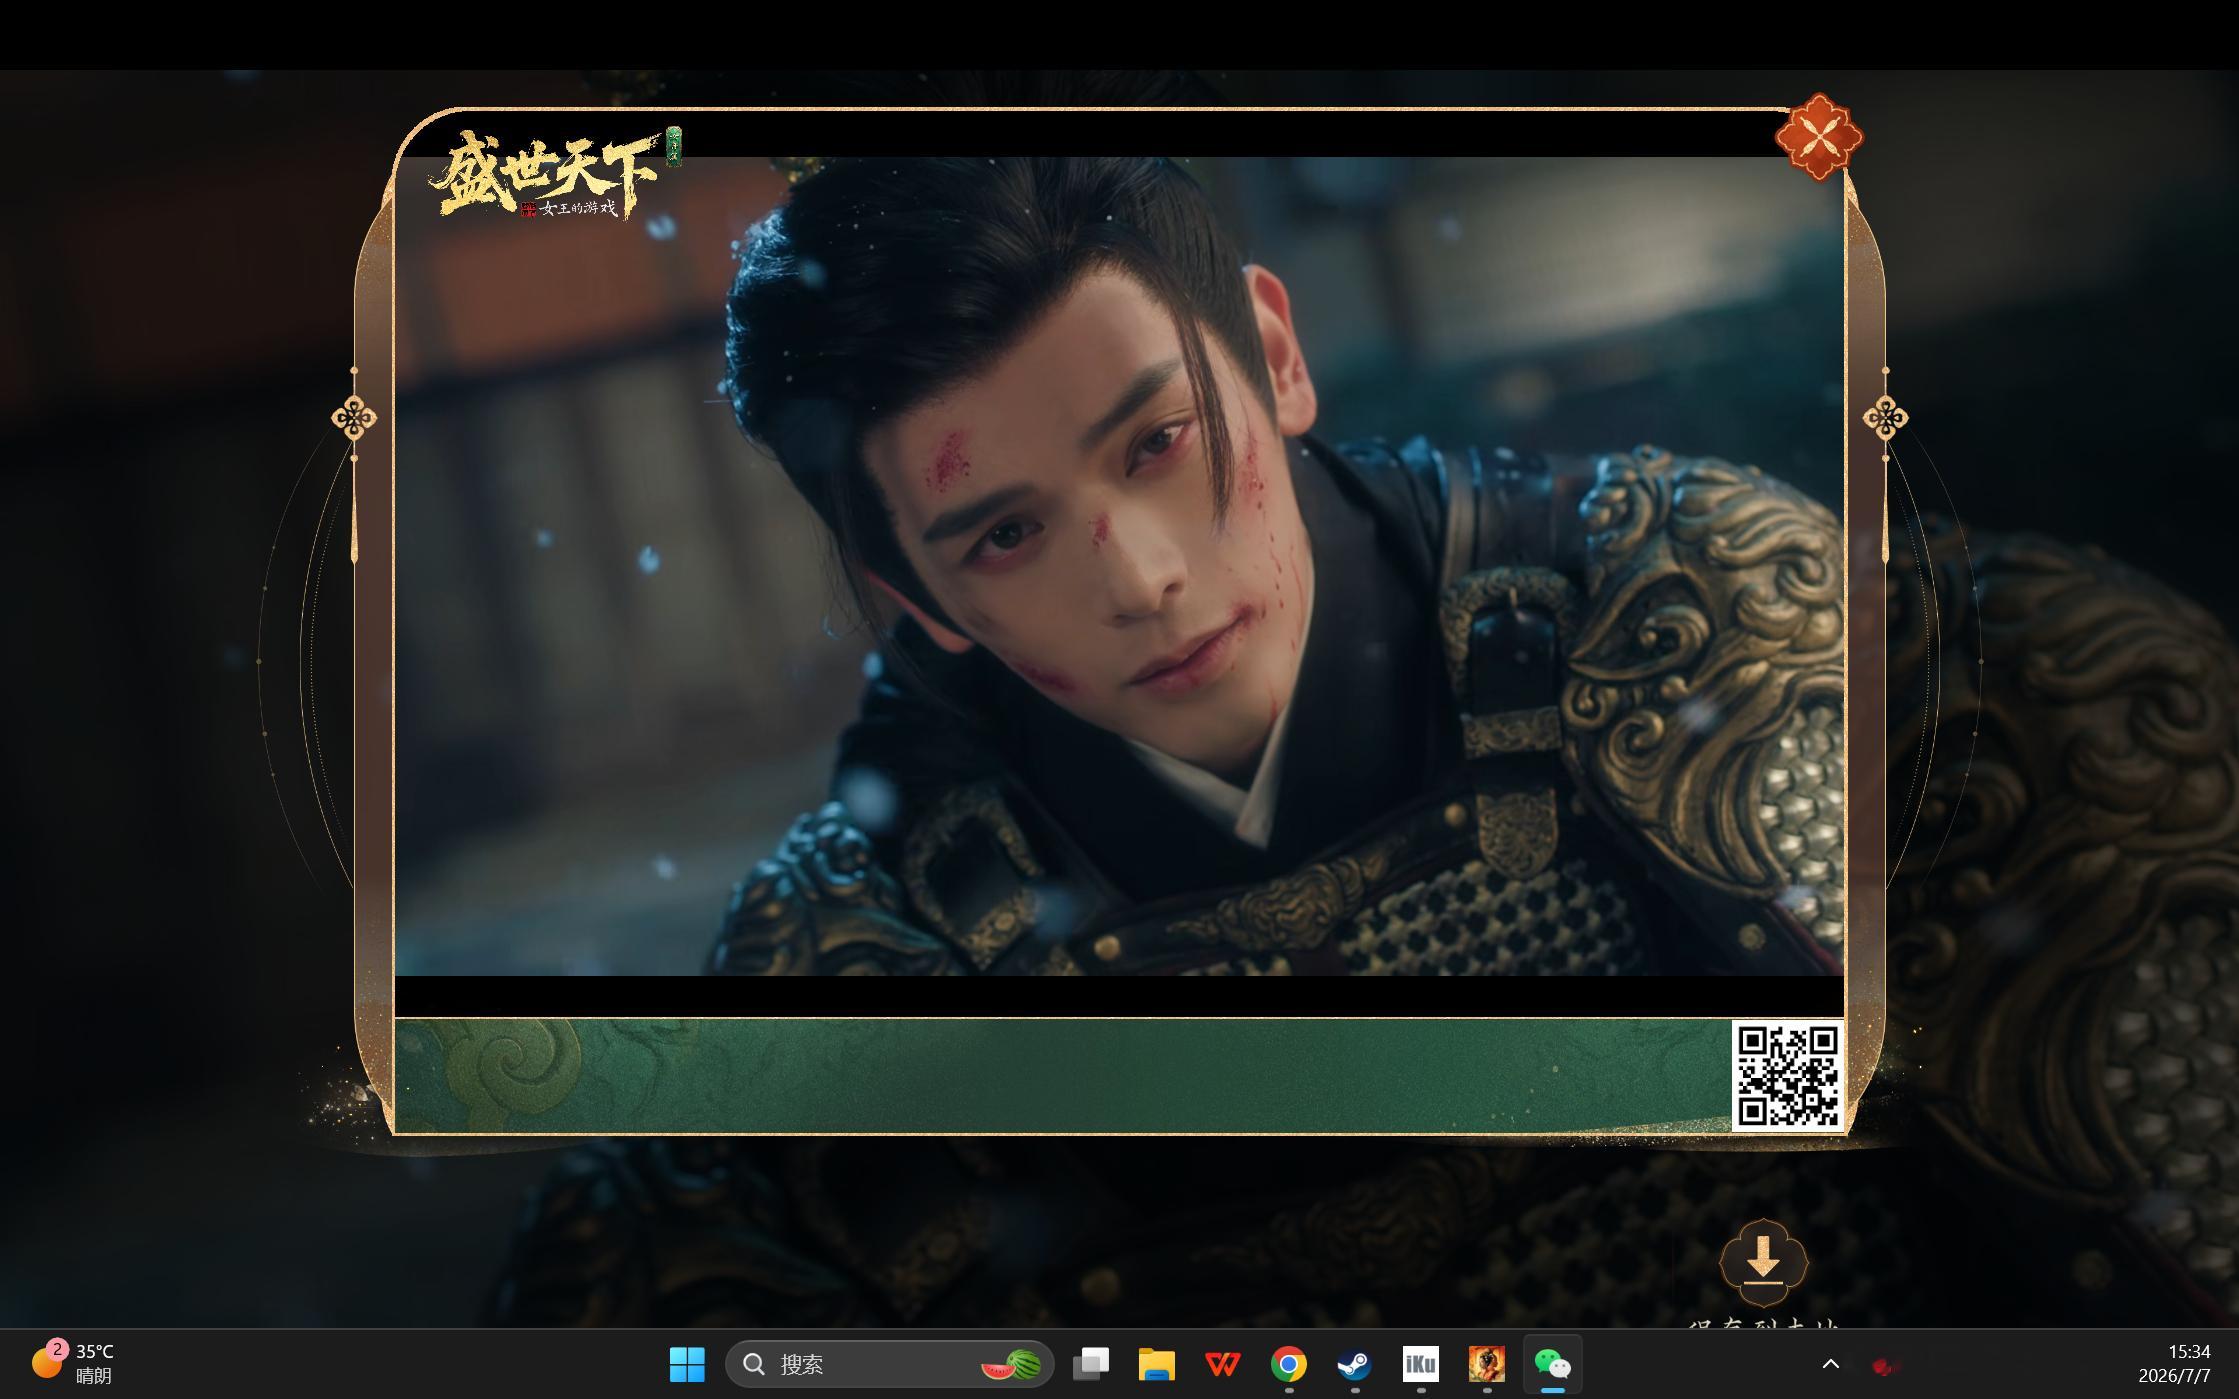Open the weather widget showing 35°C
The width and height of the screenshot is (2239, 1399).
point(72,1364)
